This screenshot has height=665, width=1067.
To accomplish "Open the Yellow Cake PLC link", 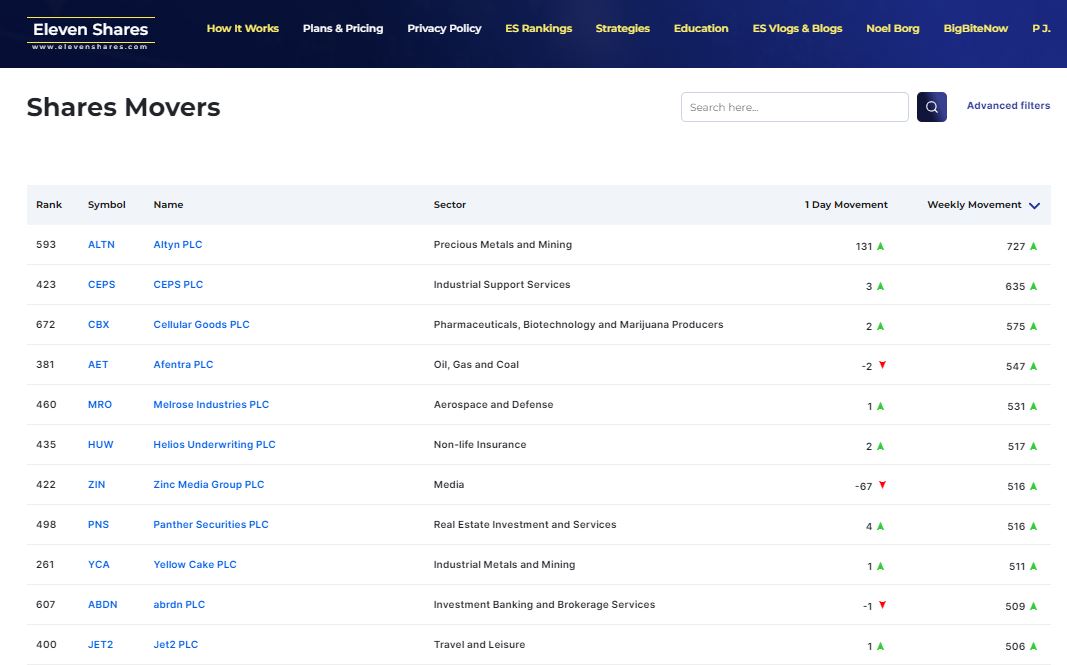I will [195, 564].
